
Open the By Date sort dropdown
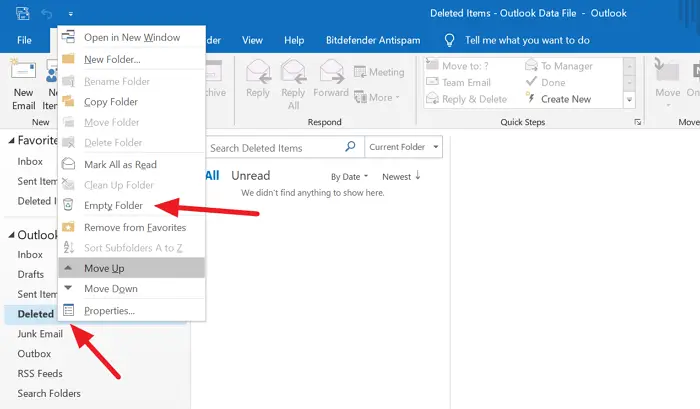[x=350, y=176]
